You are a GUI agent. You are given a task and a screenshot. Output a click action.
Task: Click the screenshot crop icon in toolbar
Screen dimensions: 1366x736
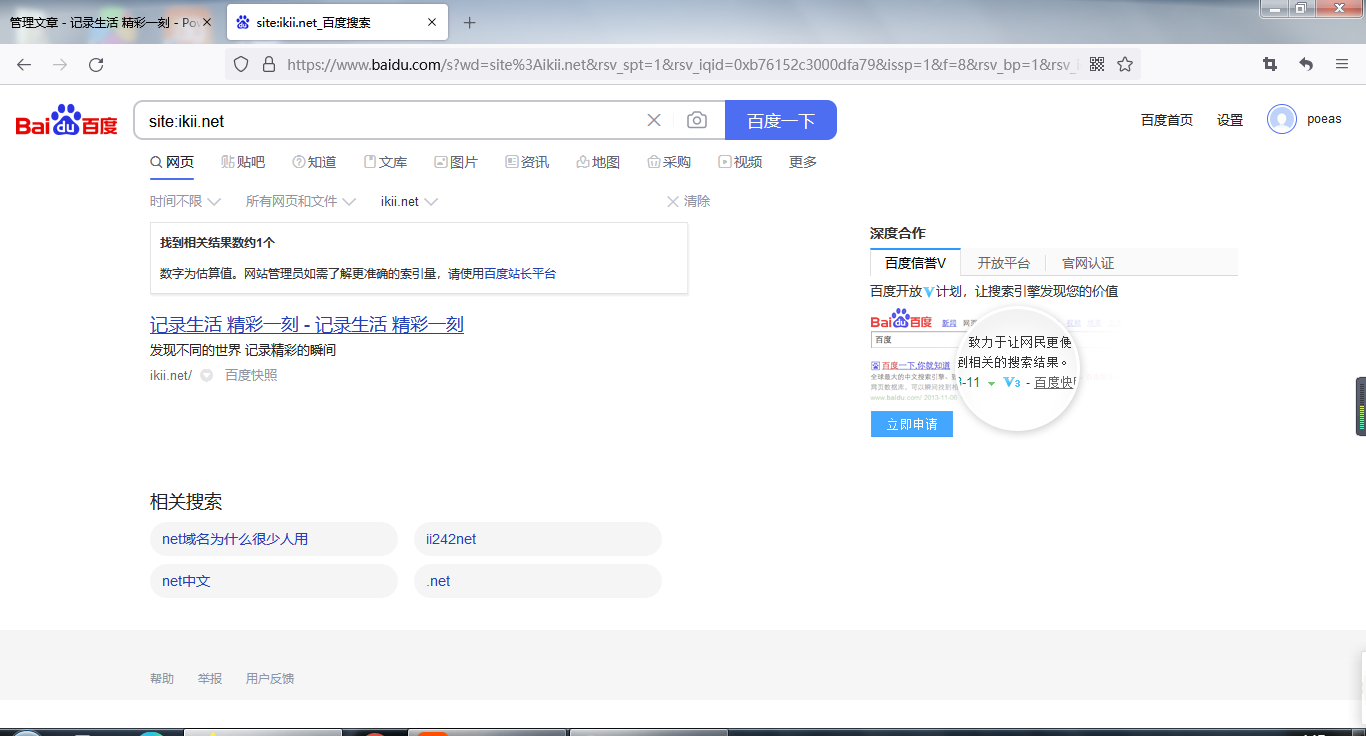tap(1270, 65)
